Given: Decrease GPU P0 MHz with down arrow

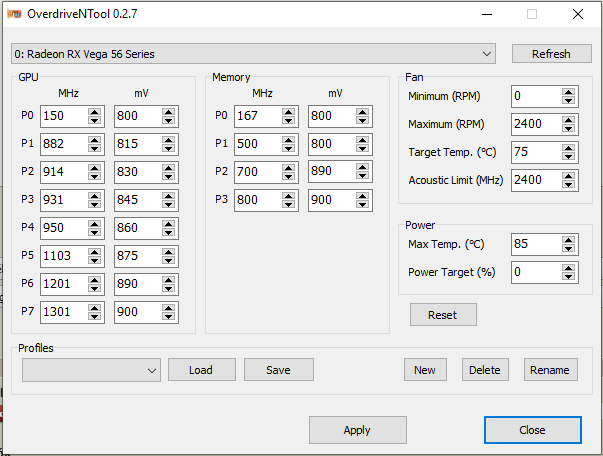Looking at the screenshot, I should tap(94, 120).
